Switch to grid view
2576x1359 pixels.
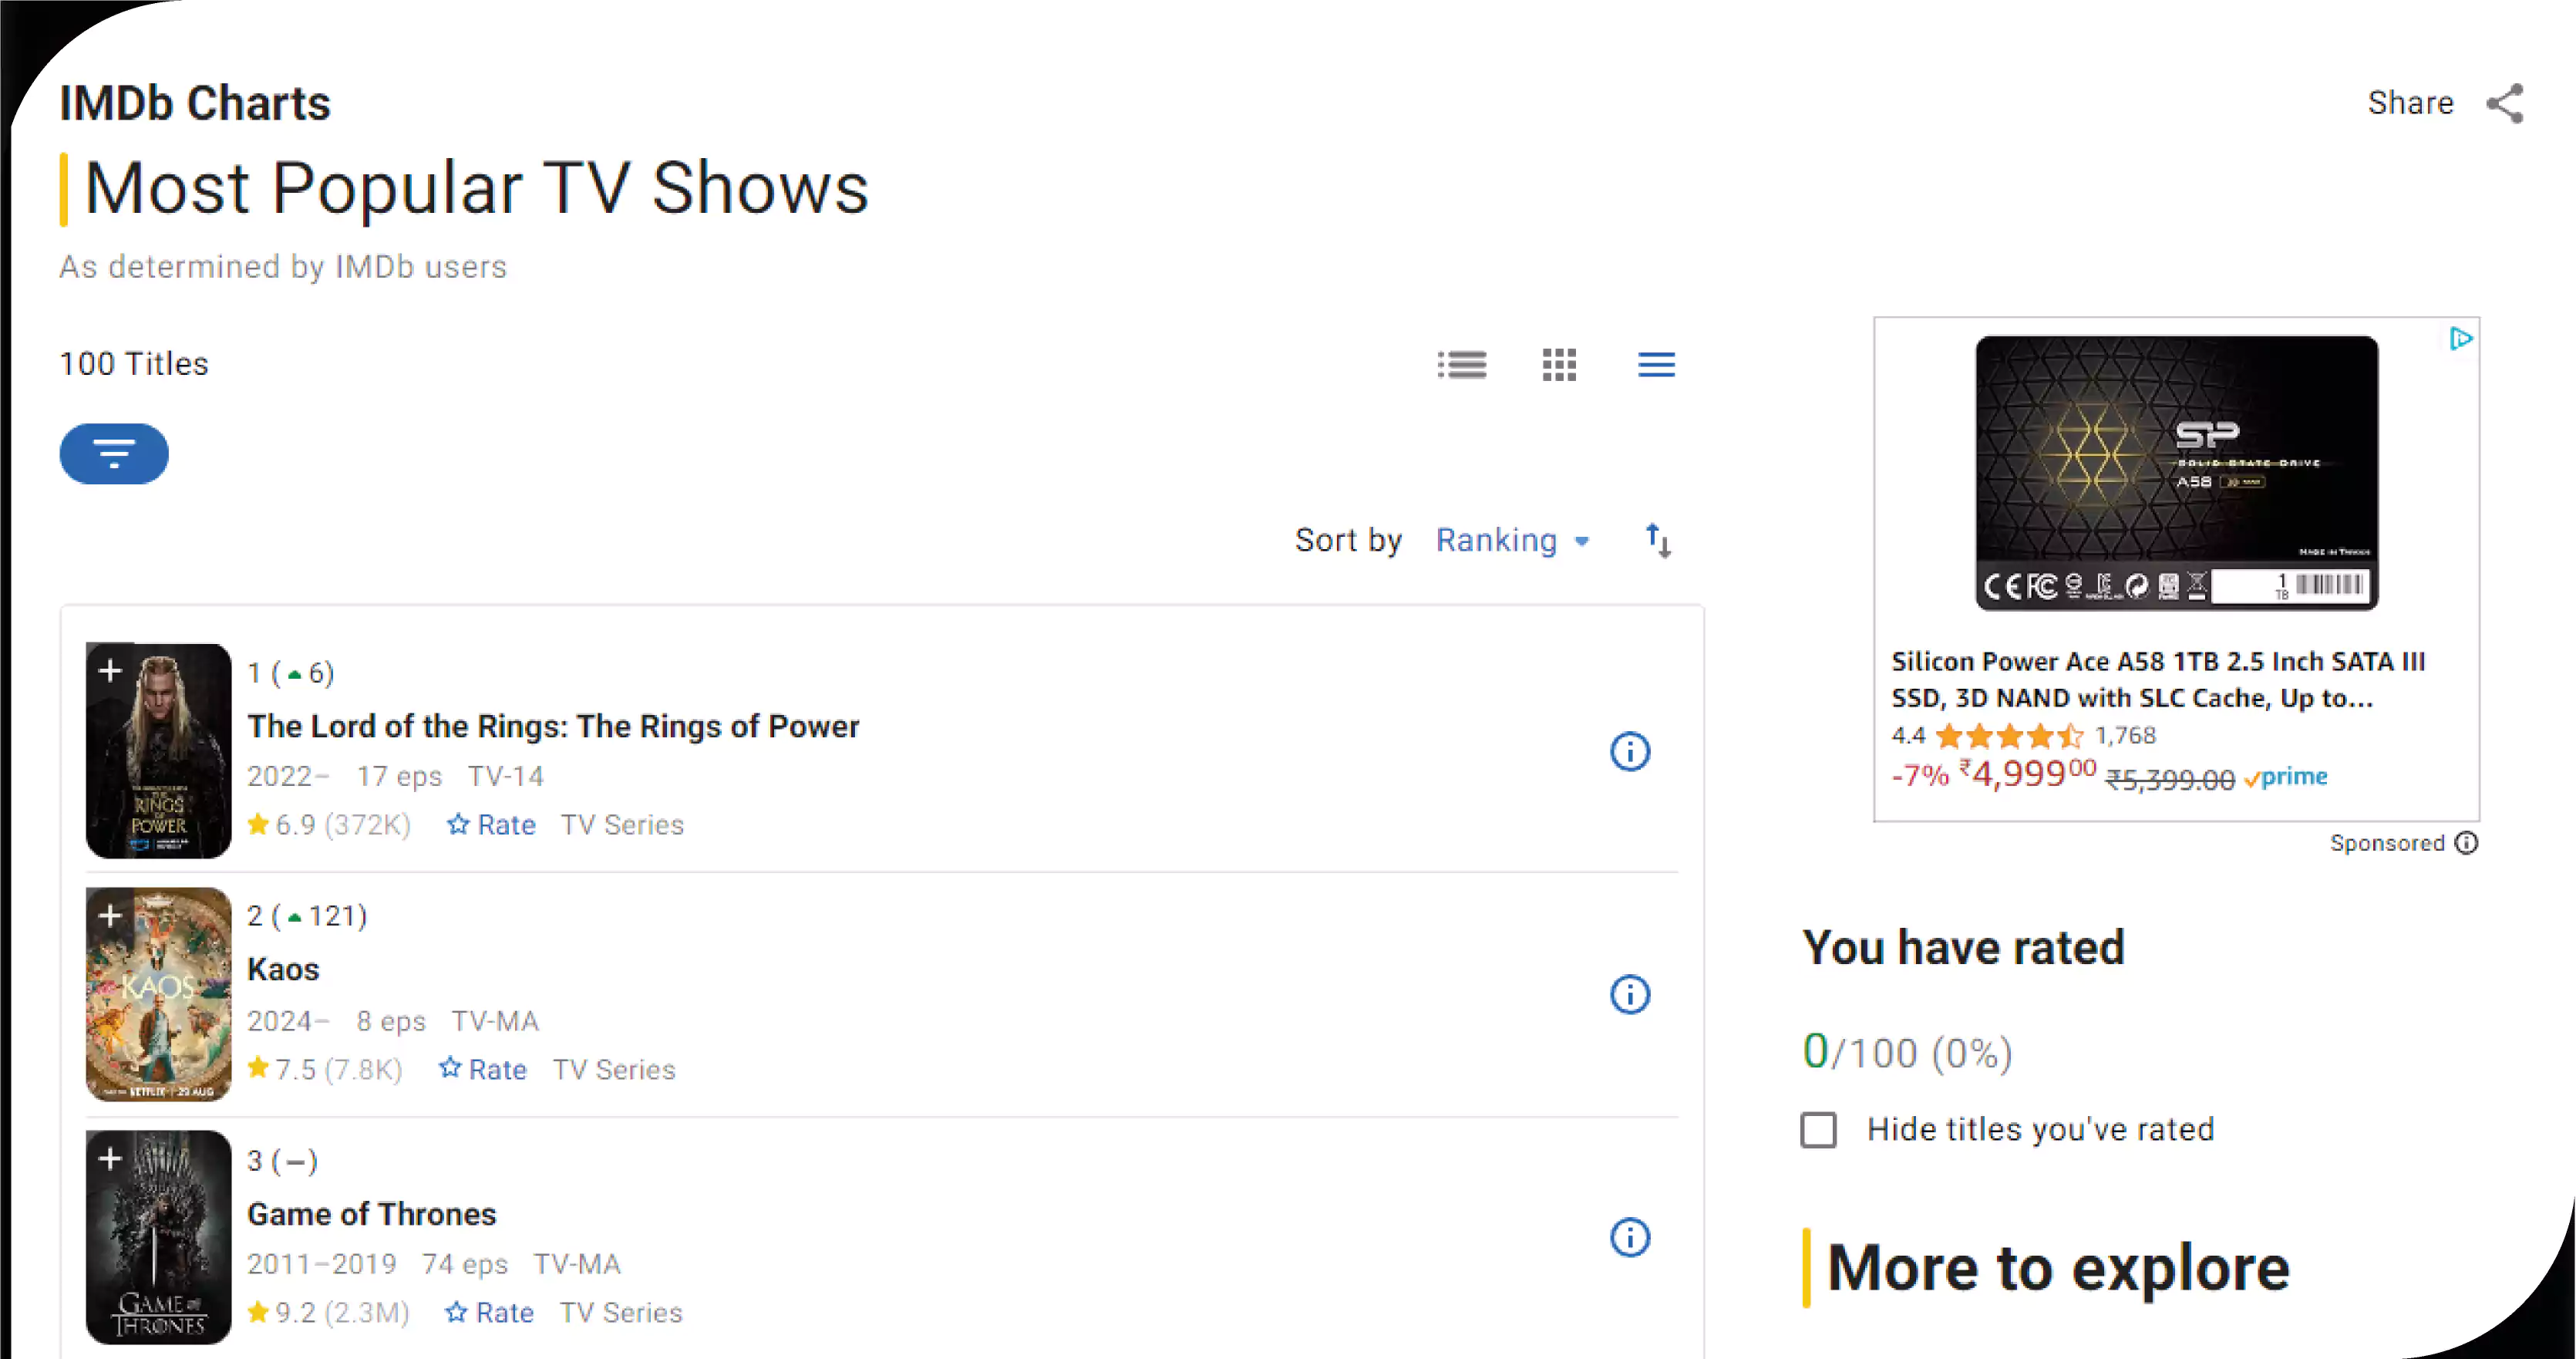tap(1559, 365)
